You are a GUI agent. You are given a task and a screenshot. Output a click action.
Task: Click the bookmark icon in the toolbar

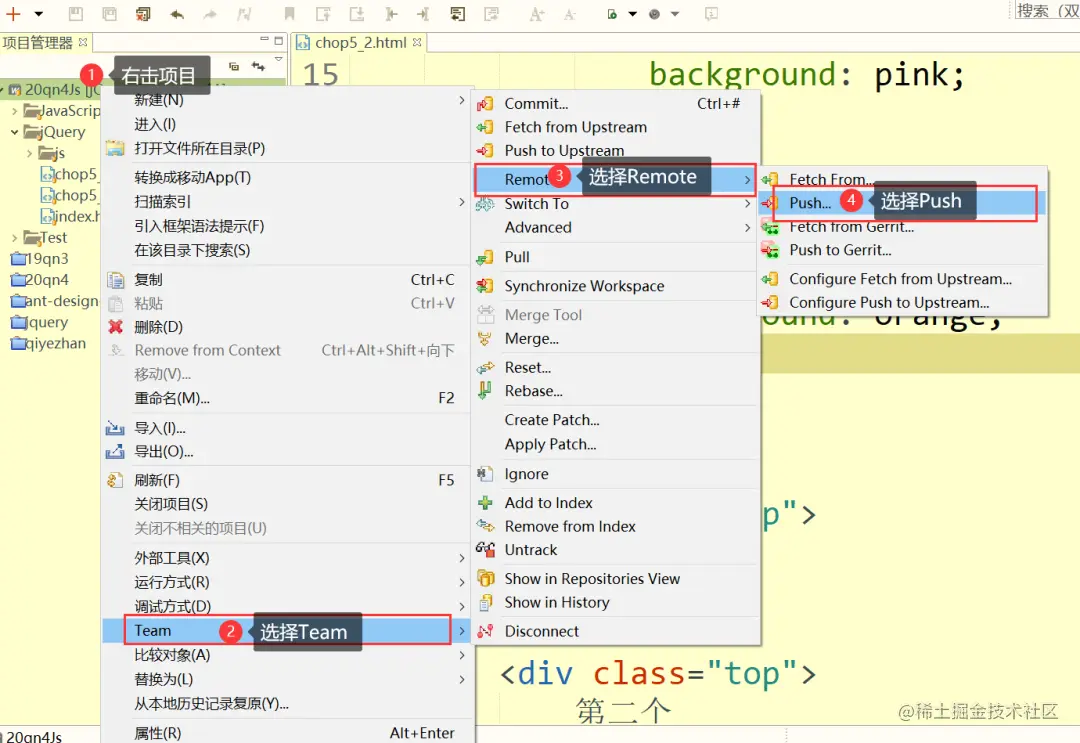point(289,14)
